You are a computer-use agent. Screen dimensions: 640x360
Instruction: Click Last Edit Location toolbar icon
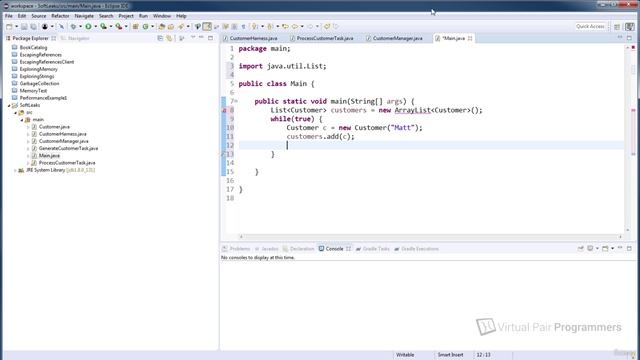coord(285,27)
